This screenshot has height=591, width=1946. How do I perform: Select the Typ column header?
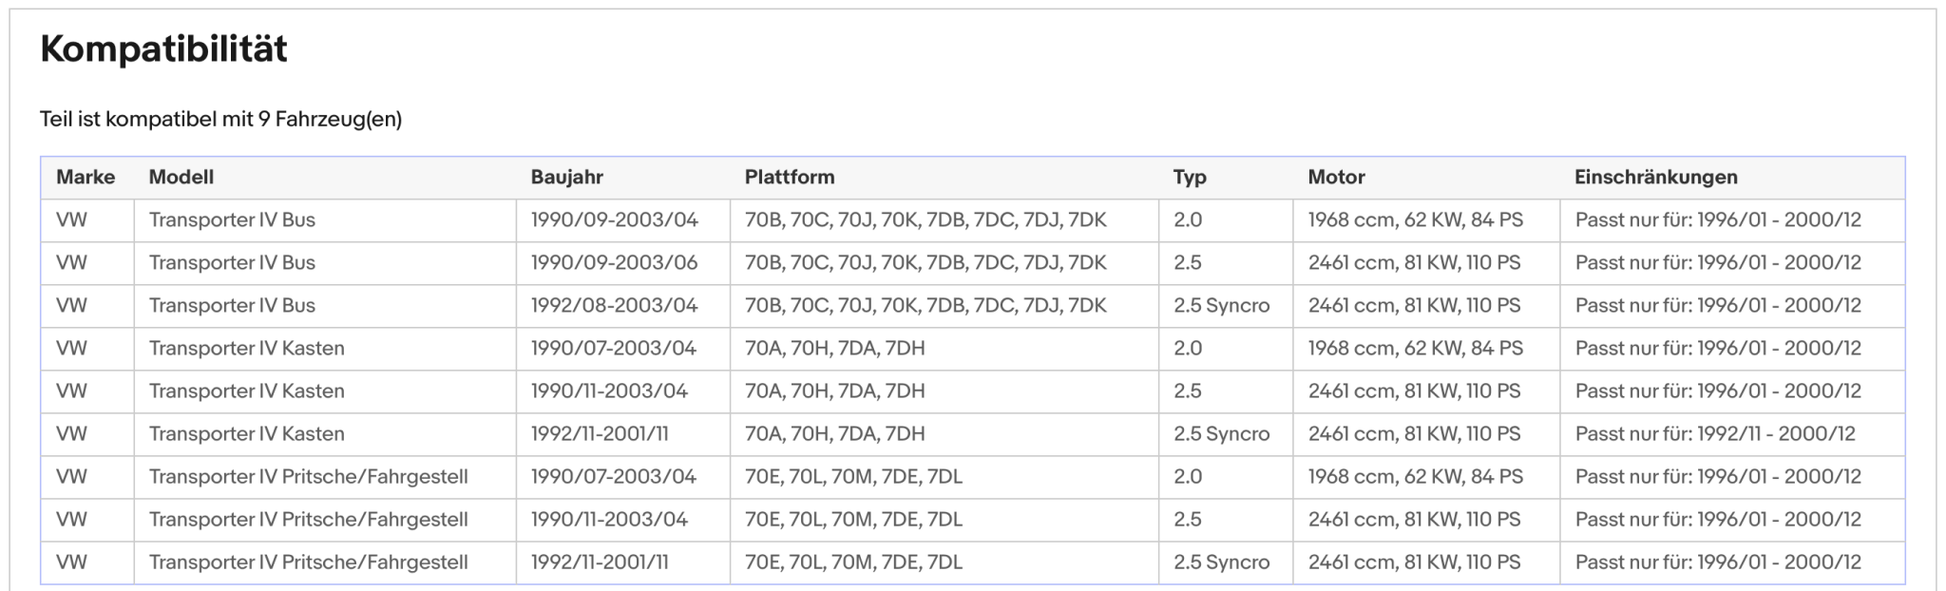pyautogui.click(x=1189, y=177)
